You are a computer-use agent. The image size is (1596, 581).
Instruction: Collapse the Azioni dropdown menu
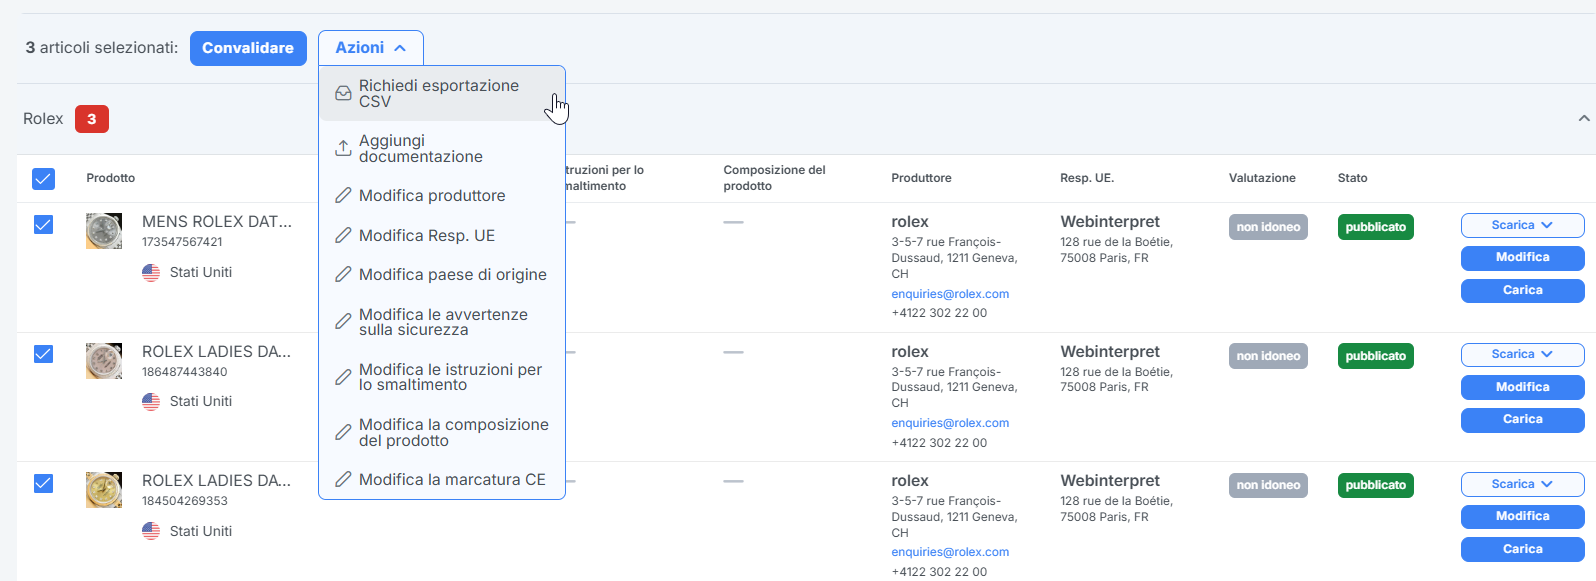click(371, 48)
